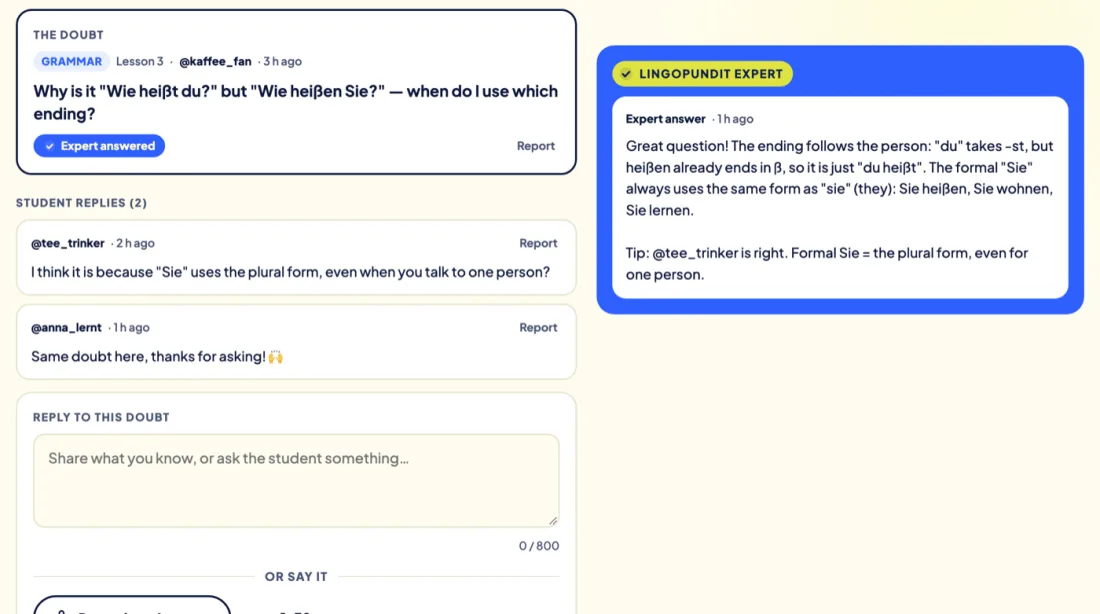
Task: Click the text area resize handle
Action: (x=553, y=521)
